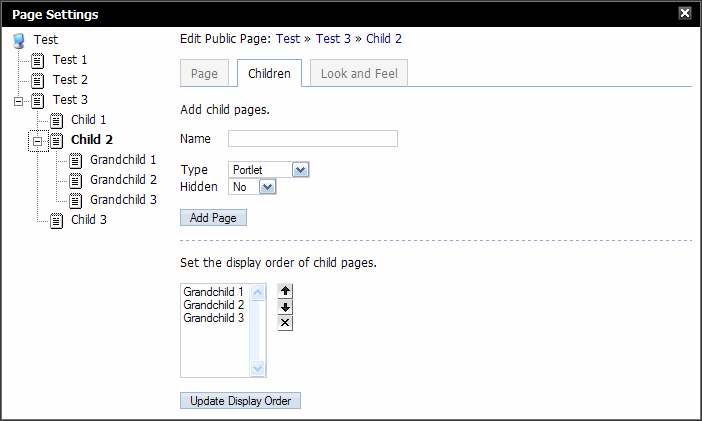Select Grandchild 1 in display order list

pyautogui.click(x=214, y=292)
